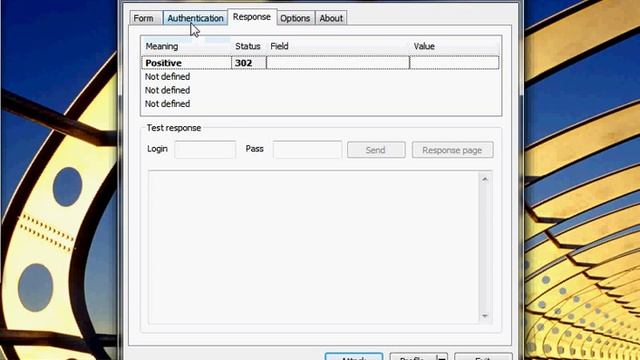Click the response area scroll up arrow

[x=485, y=179]
